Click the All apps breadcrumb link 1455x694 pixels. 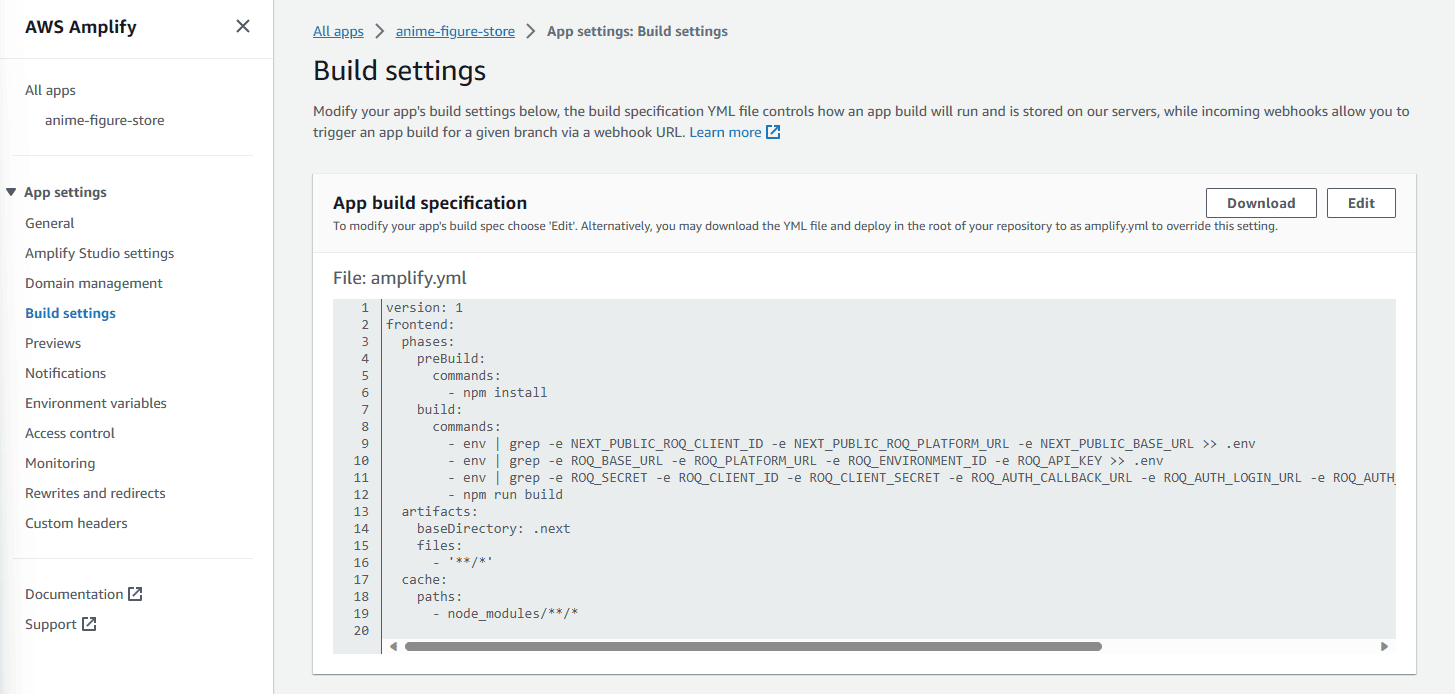(x=338, y=31)
